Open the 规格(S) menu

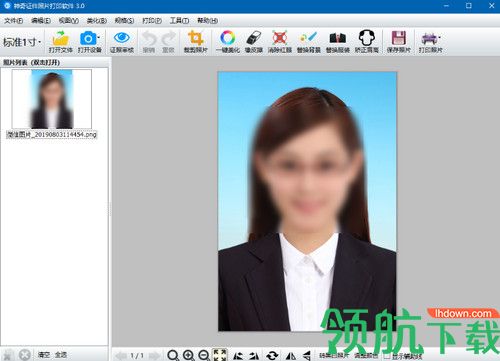coord(124,21)
